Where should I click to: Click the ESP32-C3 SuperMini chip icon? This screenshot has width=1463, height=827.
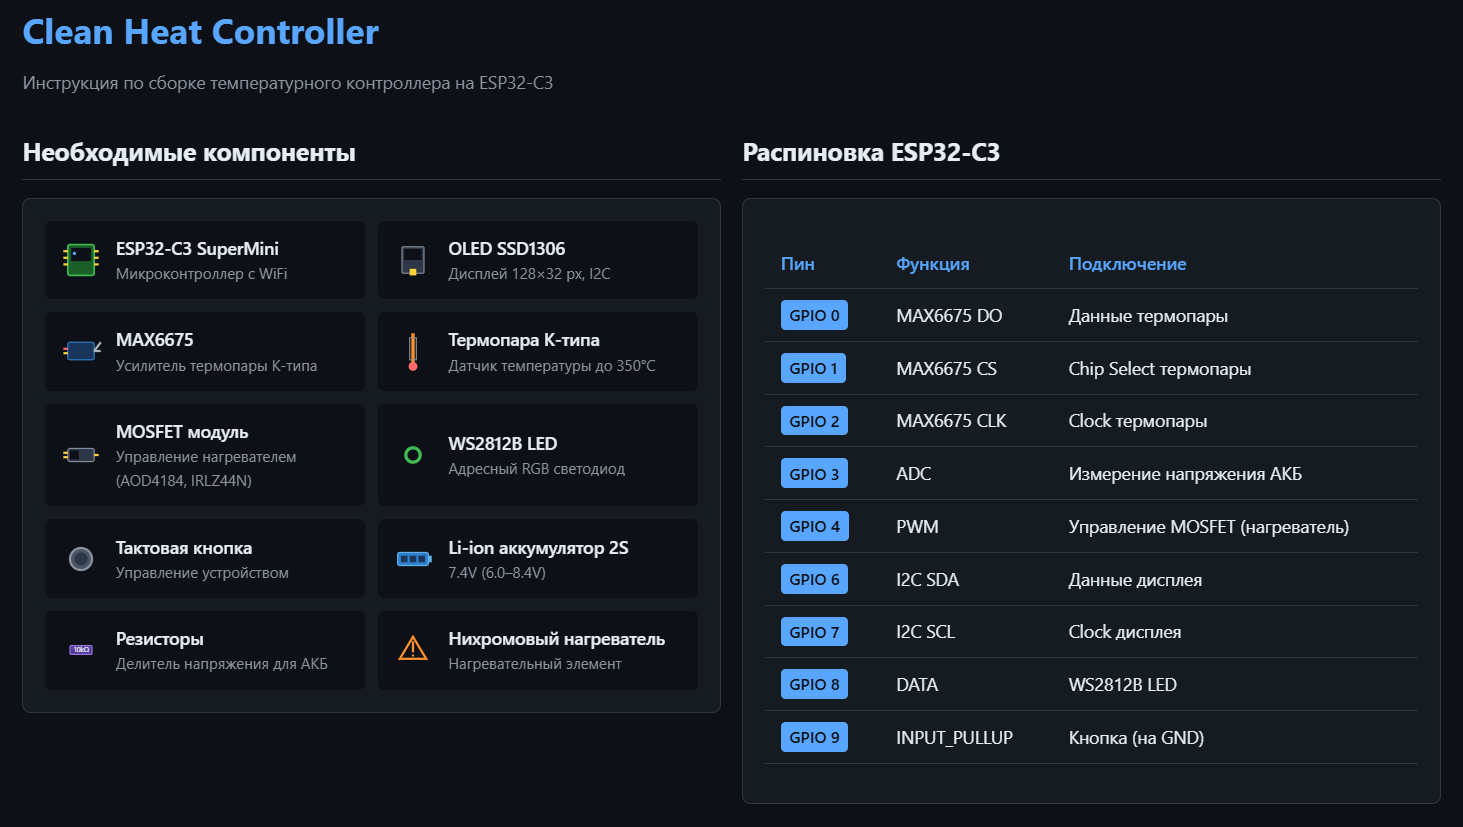(x=81, y=259)
